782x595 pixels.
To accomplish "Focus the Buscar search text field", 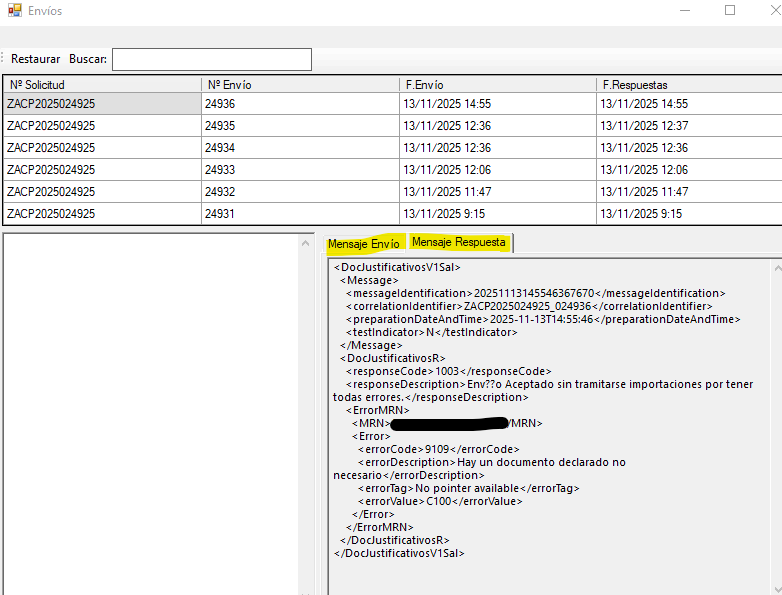I will click(211, 59).
